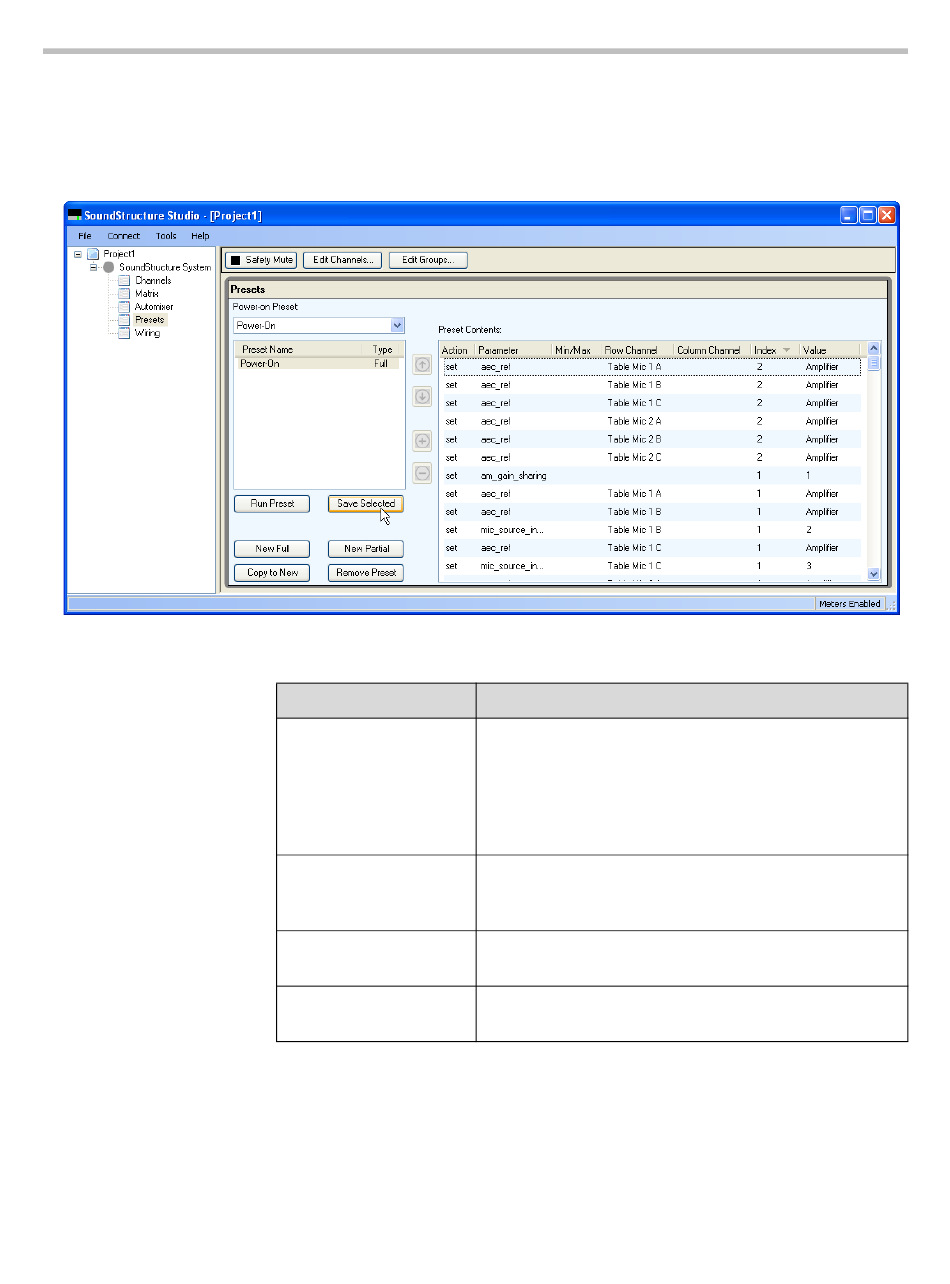Image resolution: width=950 pixels, height=1284 pixels.
Task: Select the mic_source_in... row with value 3
Action: tap(650, 566)
